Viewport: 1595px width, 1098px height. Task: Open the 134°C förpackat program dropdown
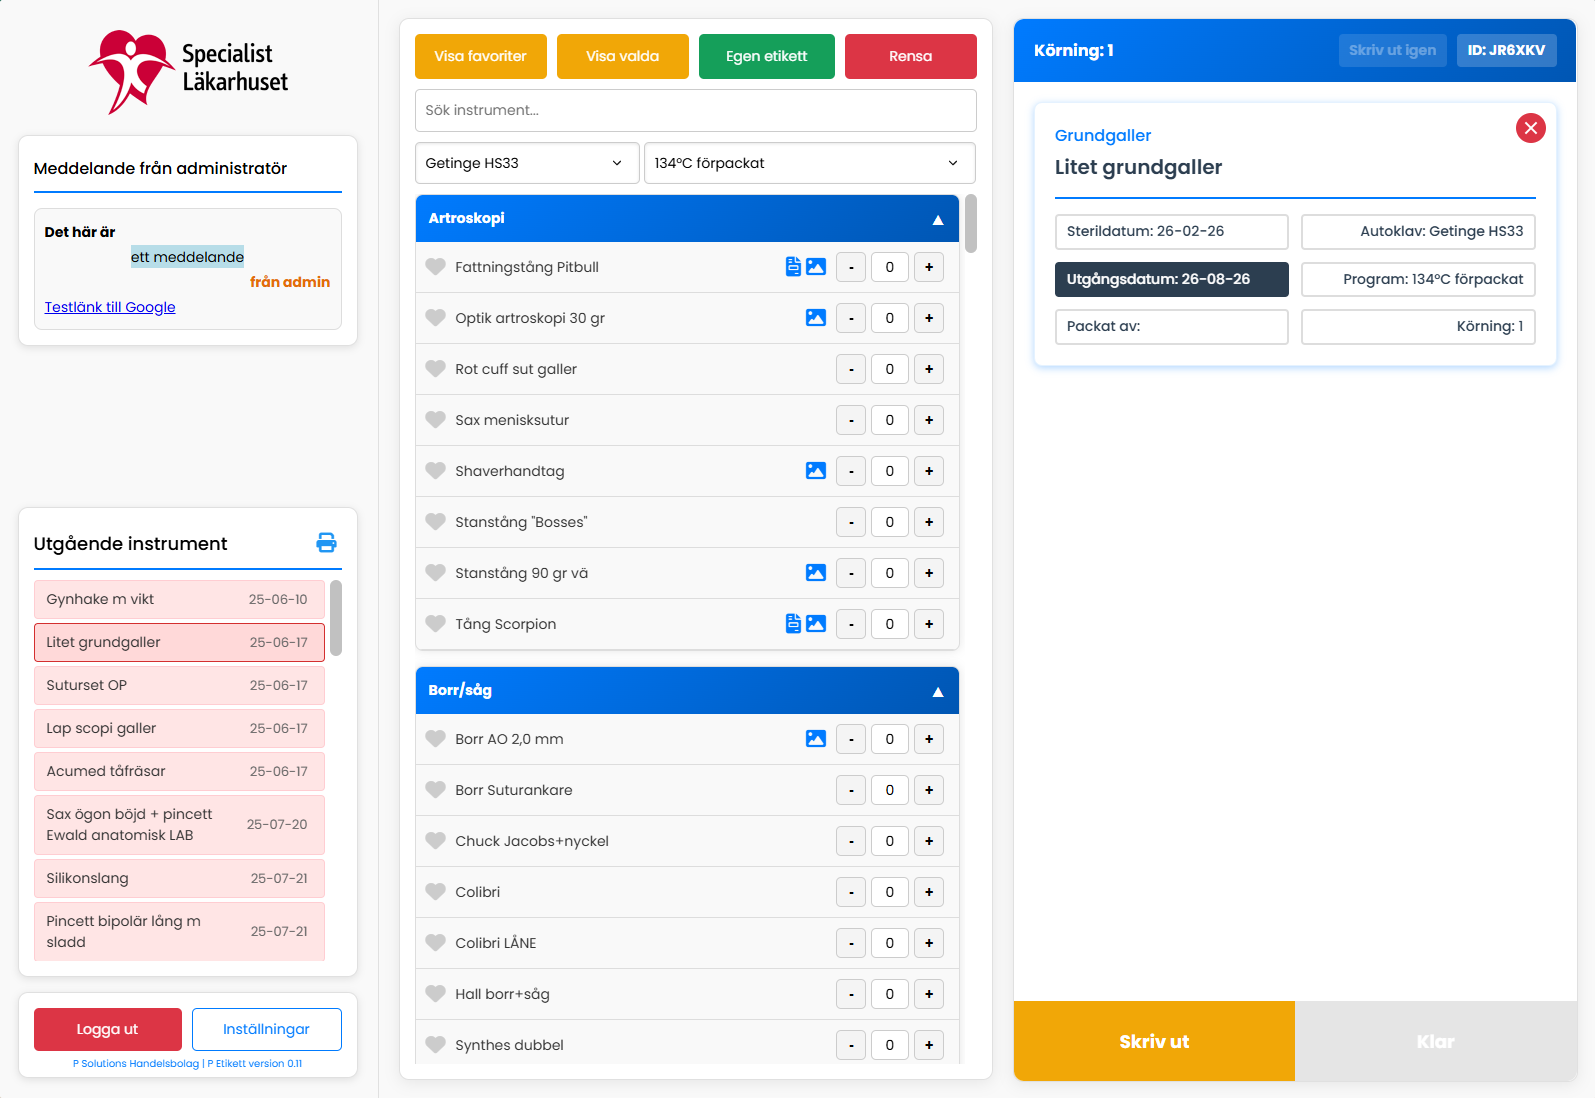tap(808, 163)
